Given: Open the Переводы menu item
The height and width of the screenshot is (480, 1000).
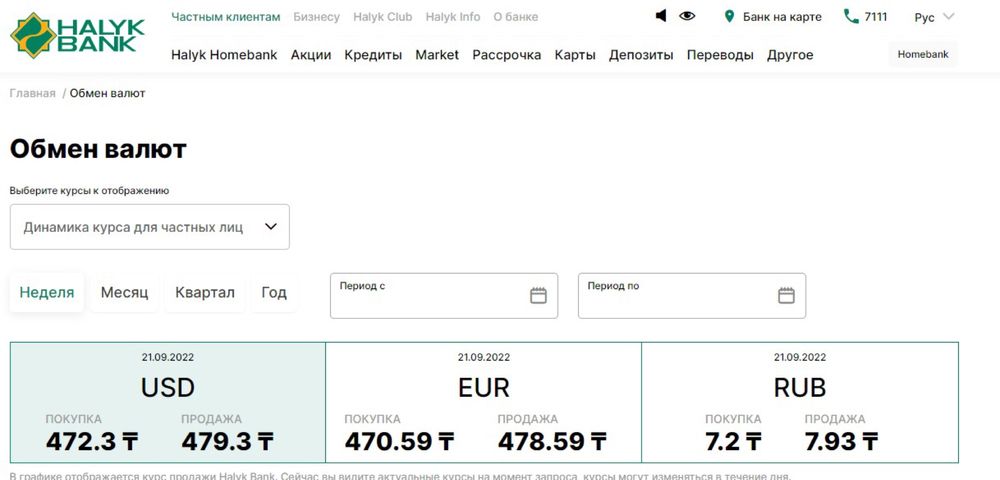Looking at the screenshot, I should [x=720, y=55].
